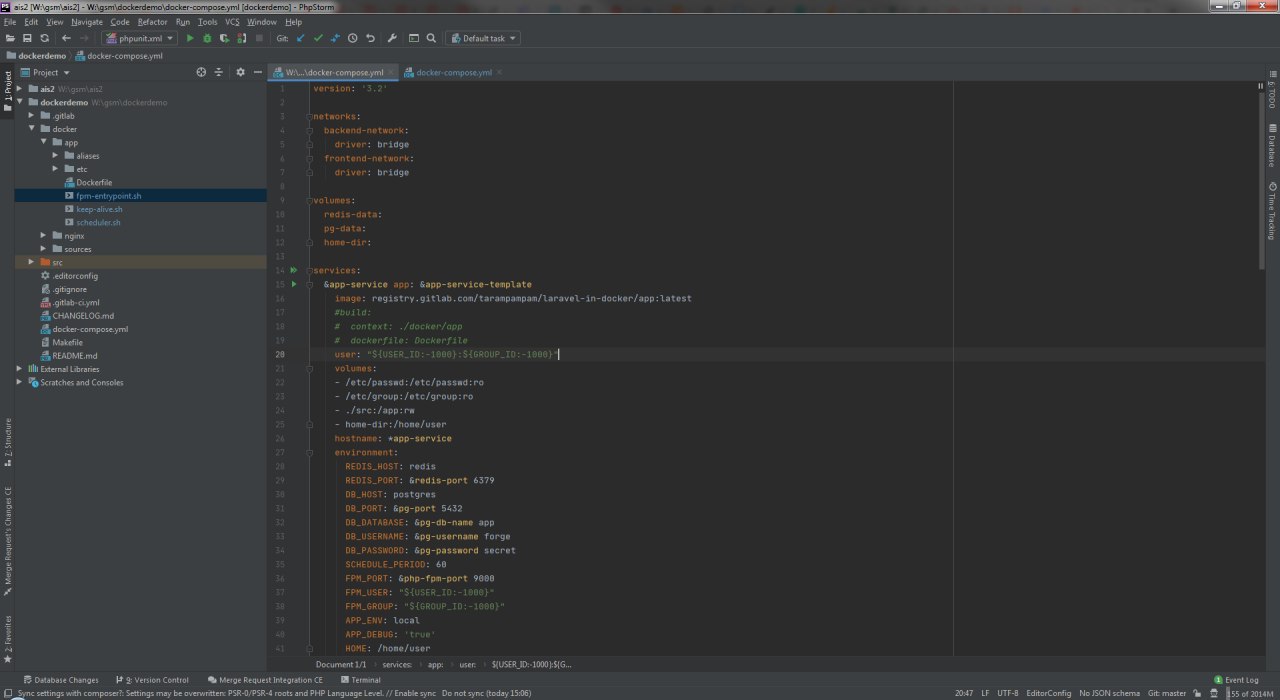Open Event Log button
Image resolution: width=1280 pixels, height=700 pixels.
click(1236, 680)
